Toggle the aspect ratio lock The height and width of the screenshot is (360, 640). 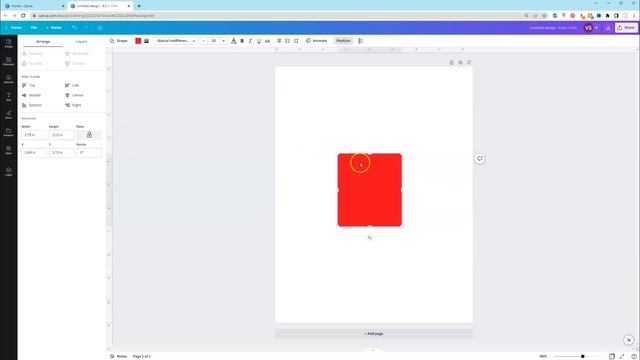pyautogui.click(x=89, y=135)
